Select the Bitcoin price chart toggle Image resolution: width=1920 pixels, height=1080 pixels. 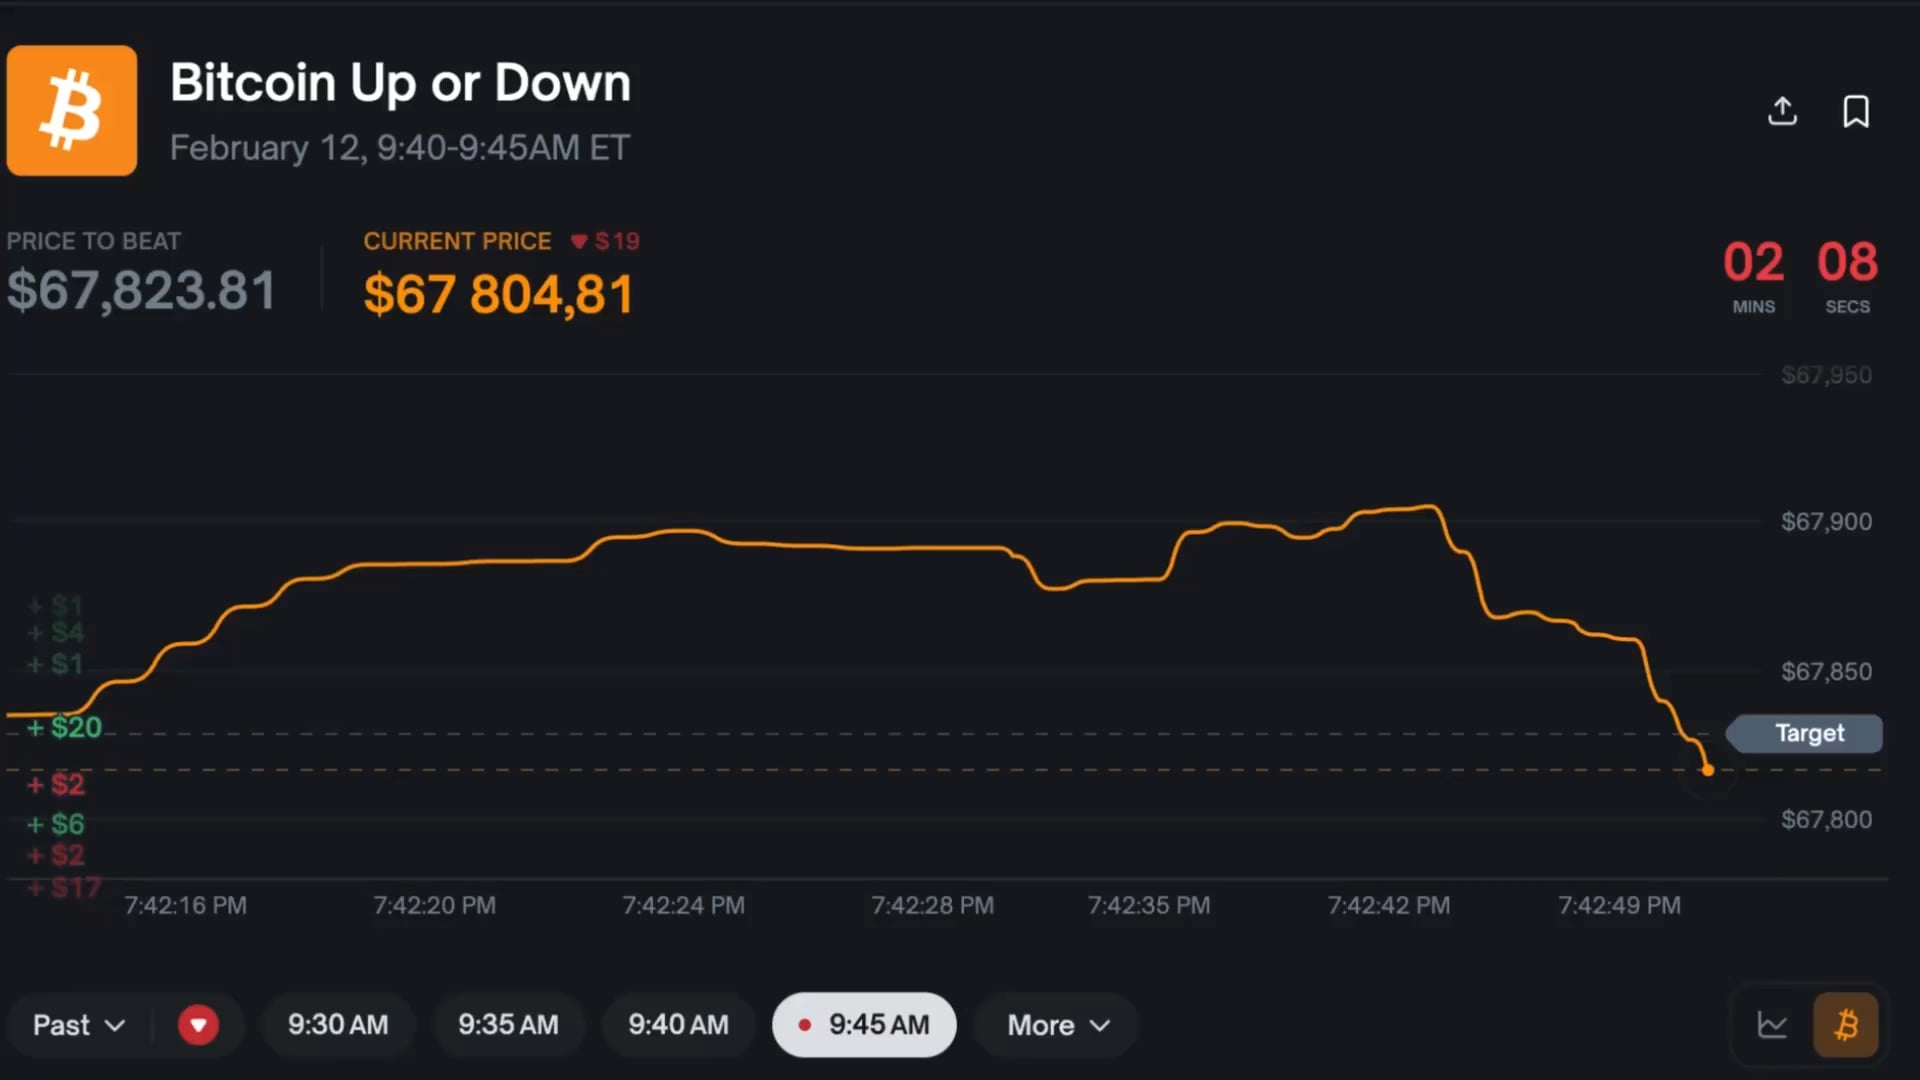tap(1846, 1025)
